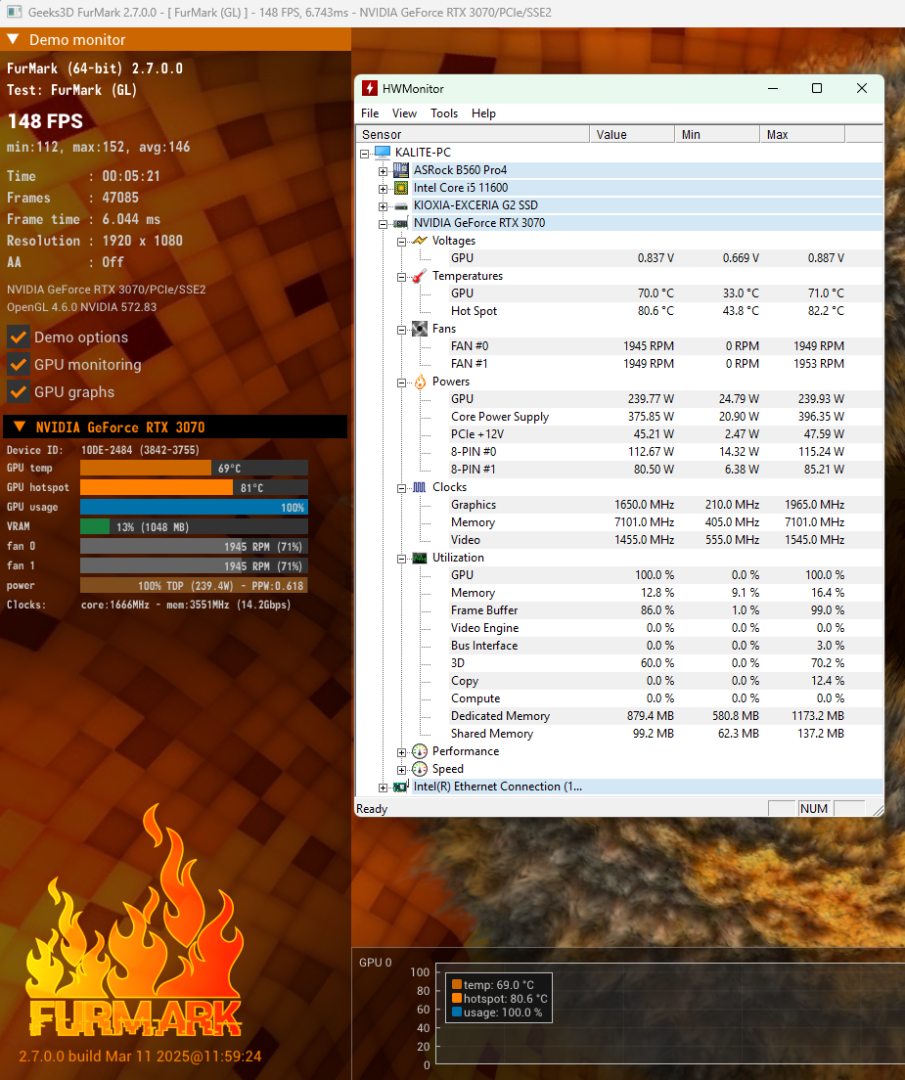Image resolution: width=905 pixels, height=1080 pixels.
Task: Click the VRAM 13% usage bar
Action: 194,526
